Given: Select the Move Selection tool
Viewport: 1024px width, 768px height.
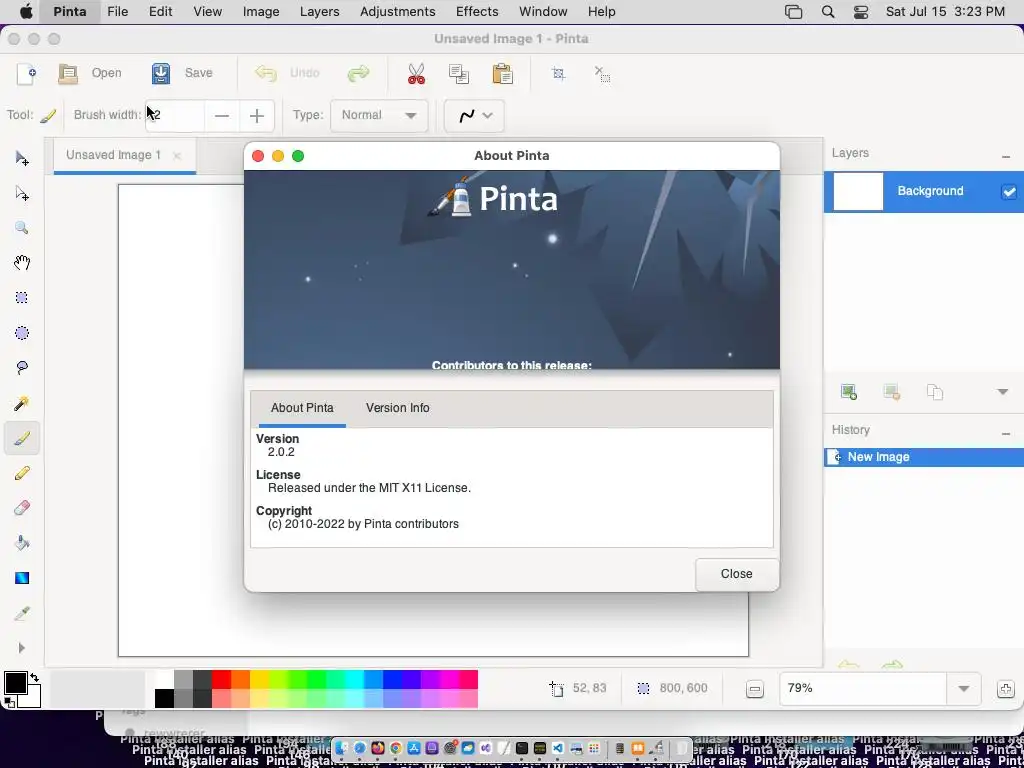Looking at the screenshot, I should [x=22, y=193].
